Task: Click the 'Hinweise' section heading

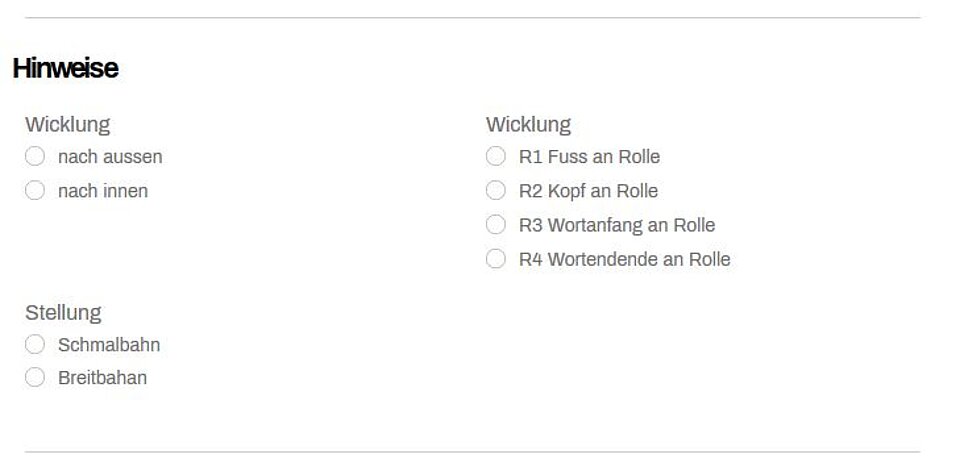Action: [65, 68]
